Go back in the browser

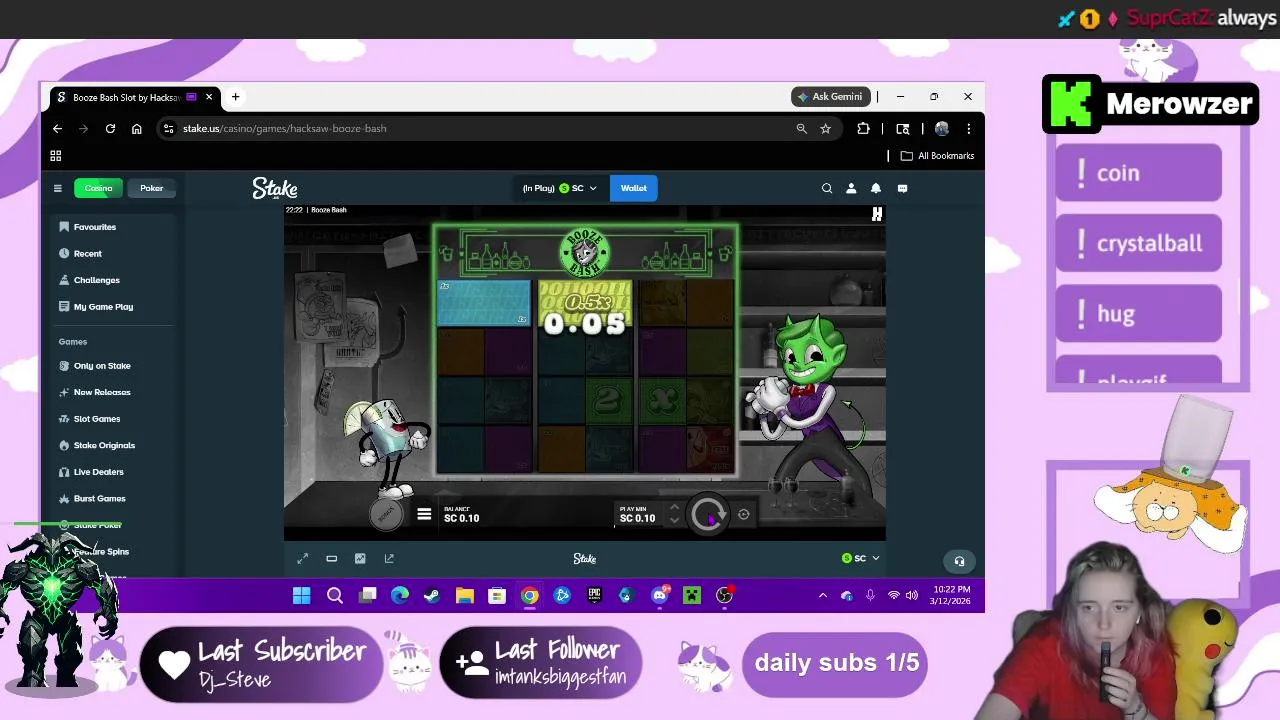[58, 128]
